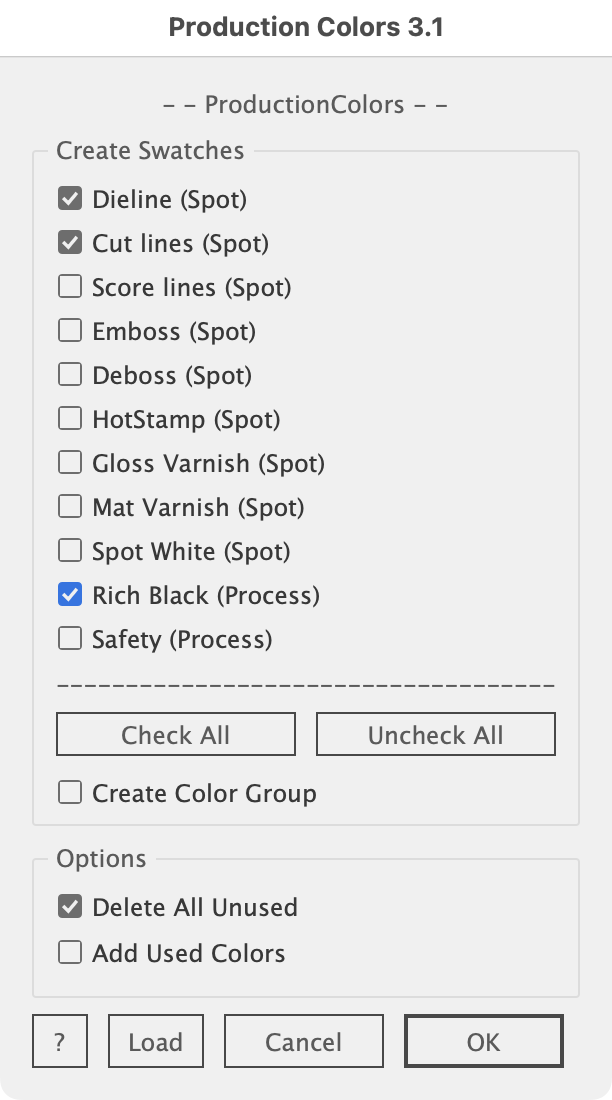The height and width of the screenshot is (1100, 612).
Task: Check the HotStamp (Spot) option
Action: pos(70,419)
